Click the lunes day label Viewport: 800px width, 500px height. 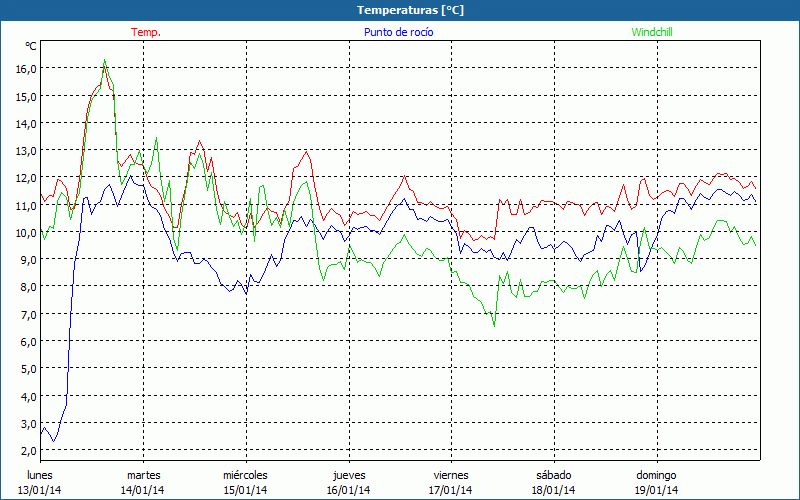coord(40,475)
